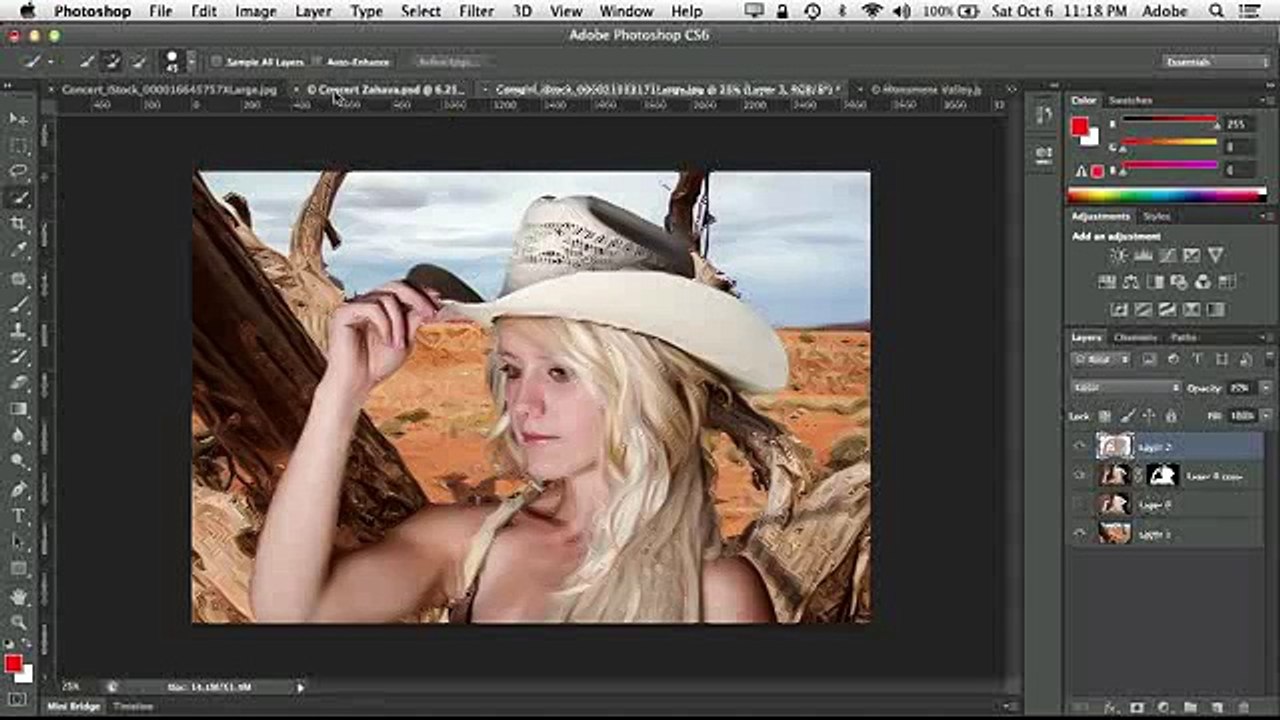The width and height of the screenshot is (1280, 720).
Task: Show the hidden Layer 0
Action: (x=1079, y=505)
